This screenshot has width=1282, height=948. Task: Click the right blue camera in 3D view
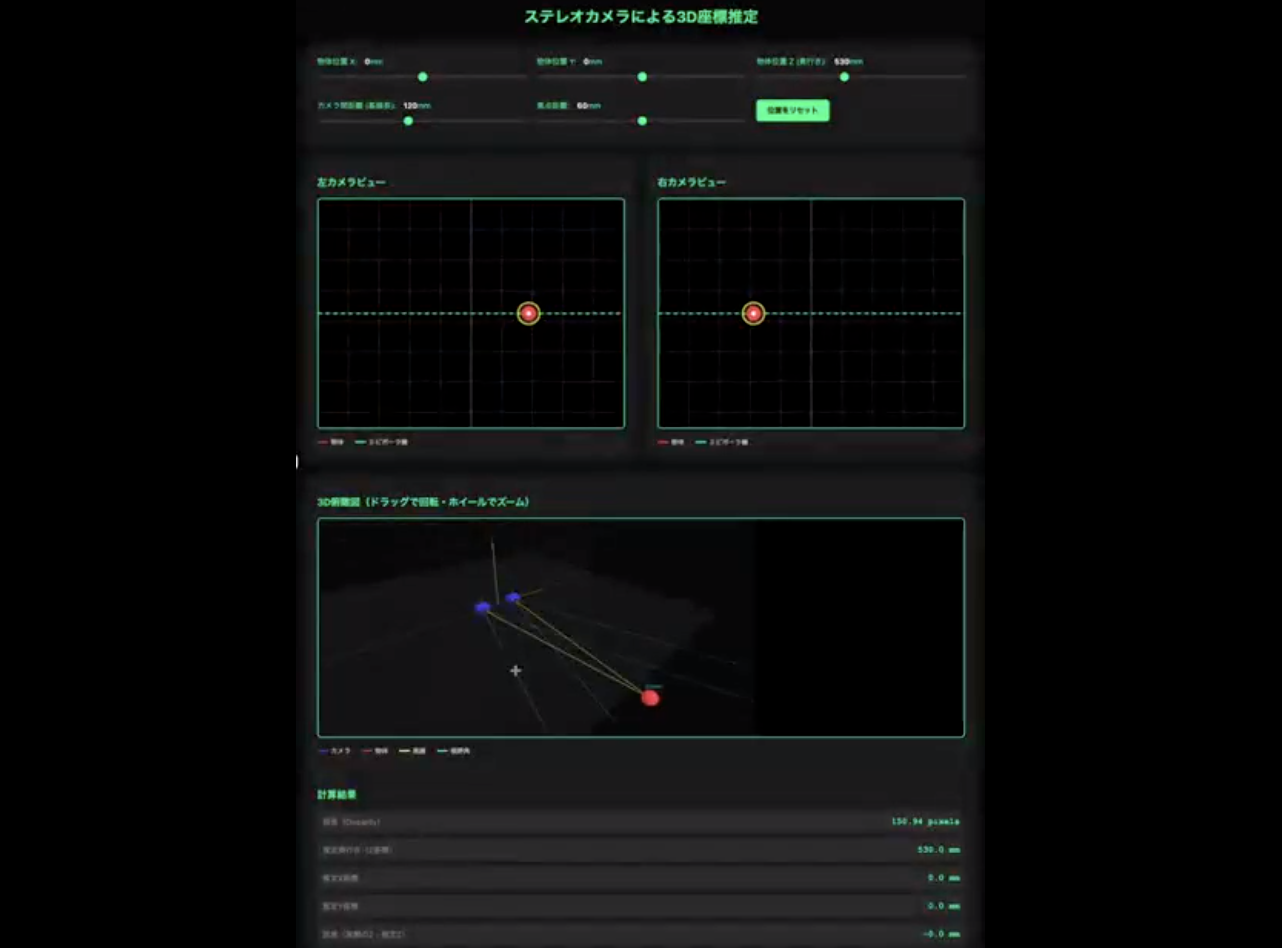(x=513, y=597)
